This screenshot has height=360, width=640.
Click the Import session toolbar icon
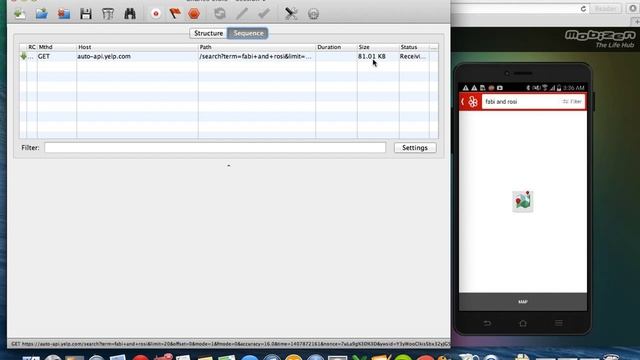click(20, 14)
